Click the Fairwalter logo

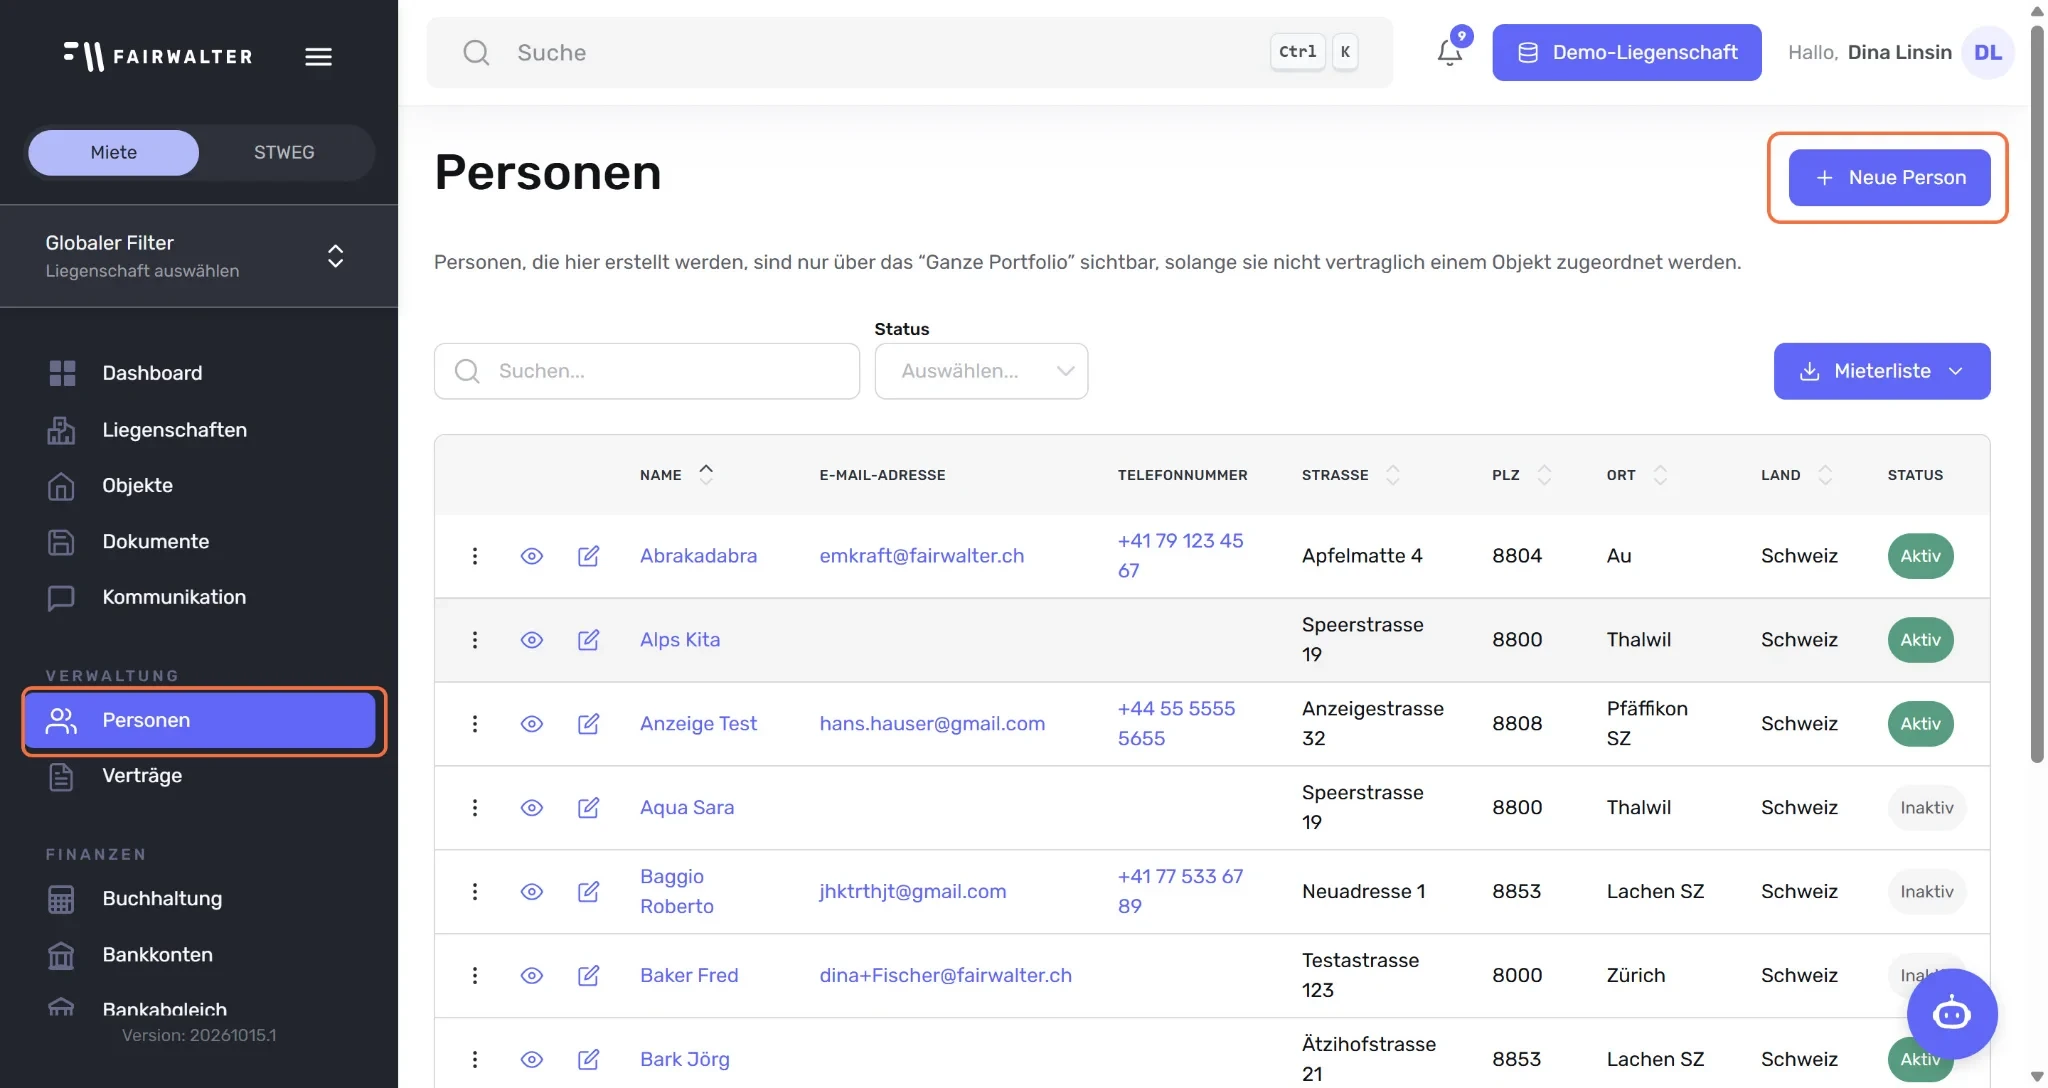coord(158,56)
